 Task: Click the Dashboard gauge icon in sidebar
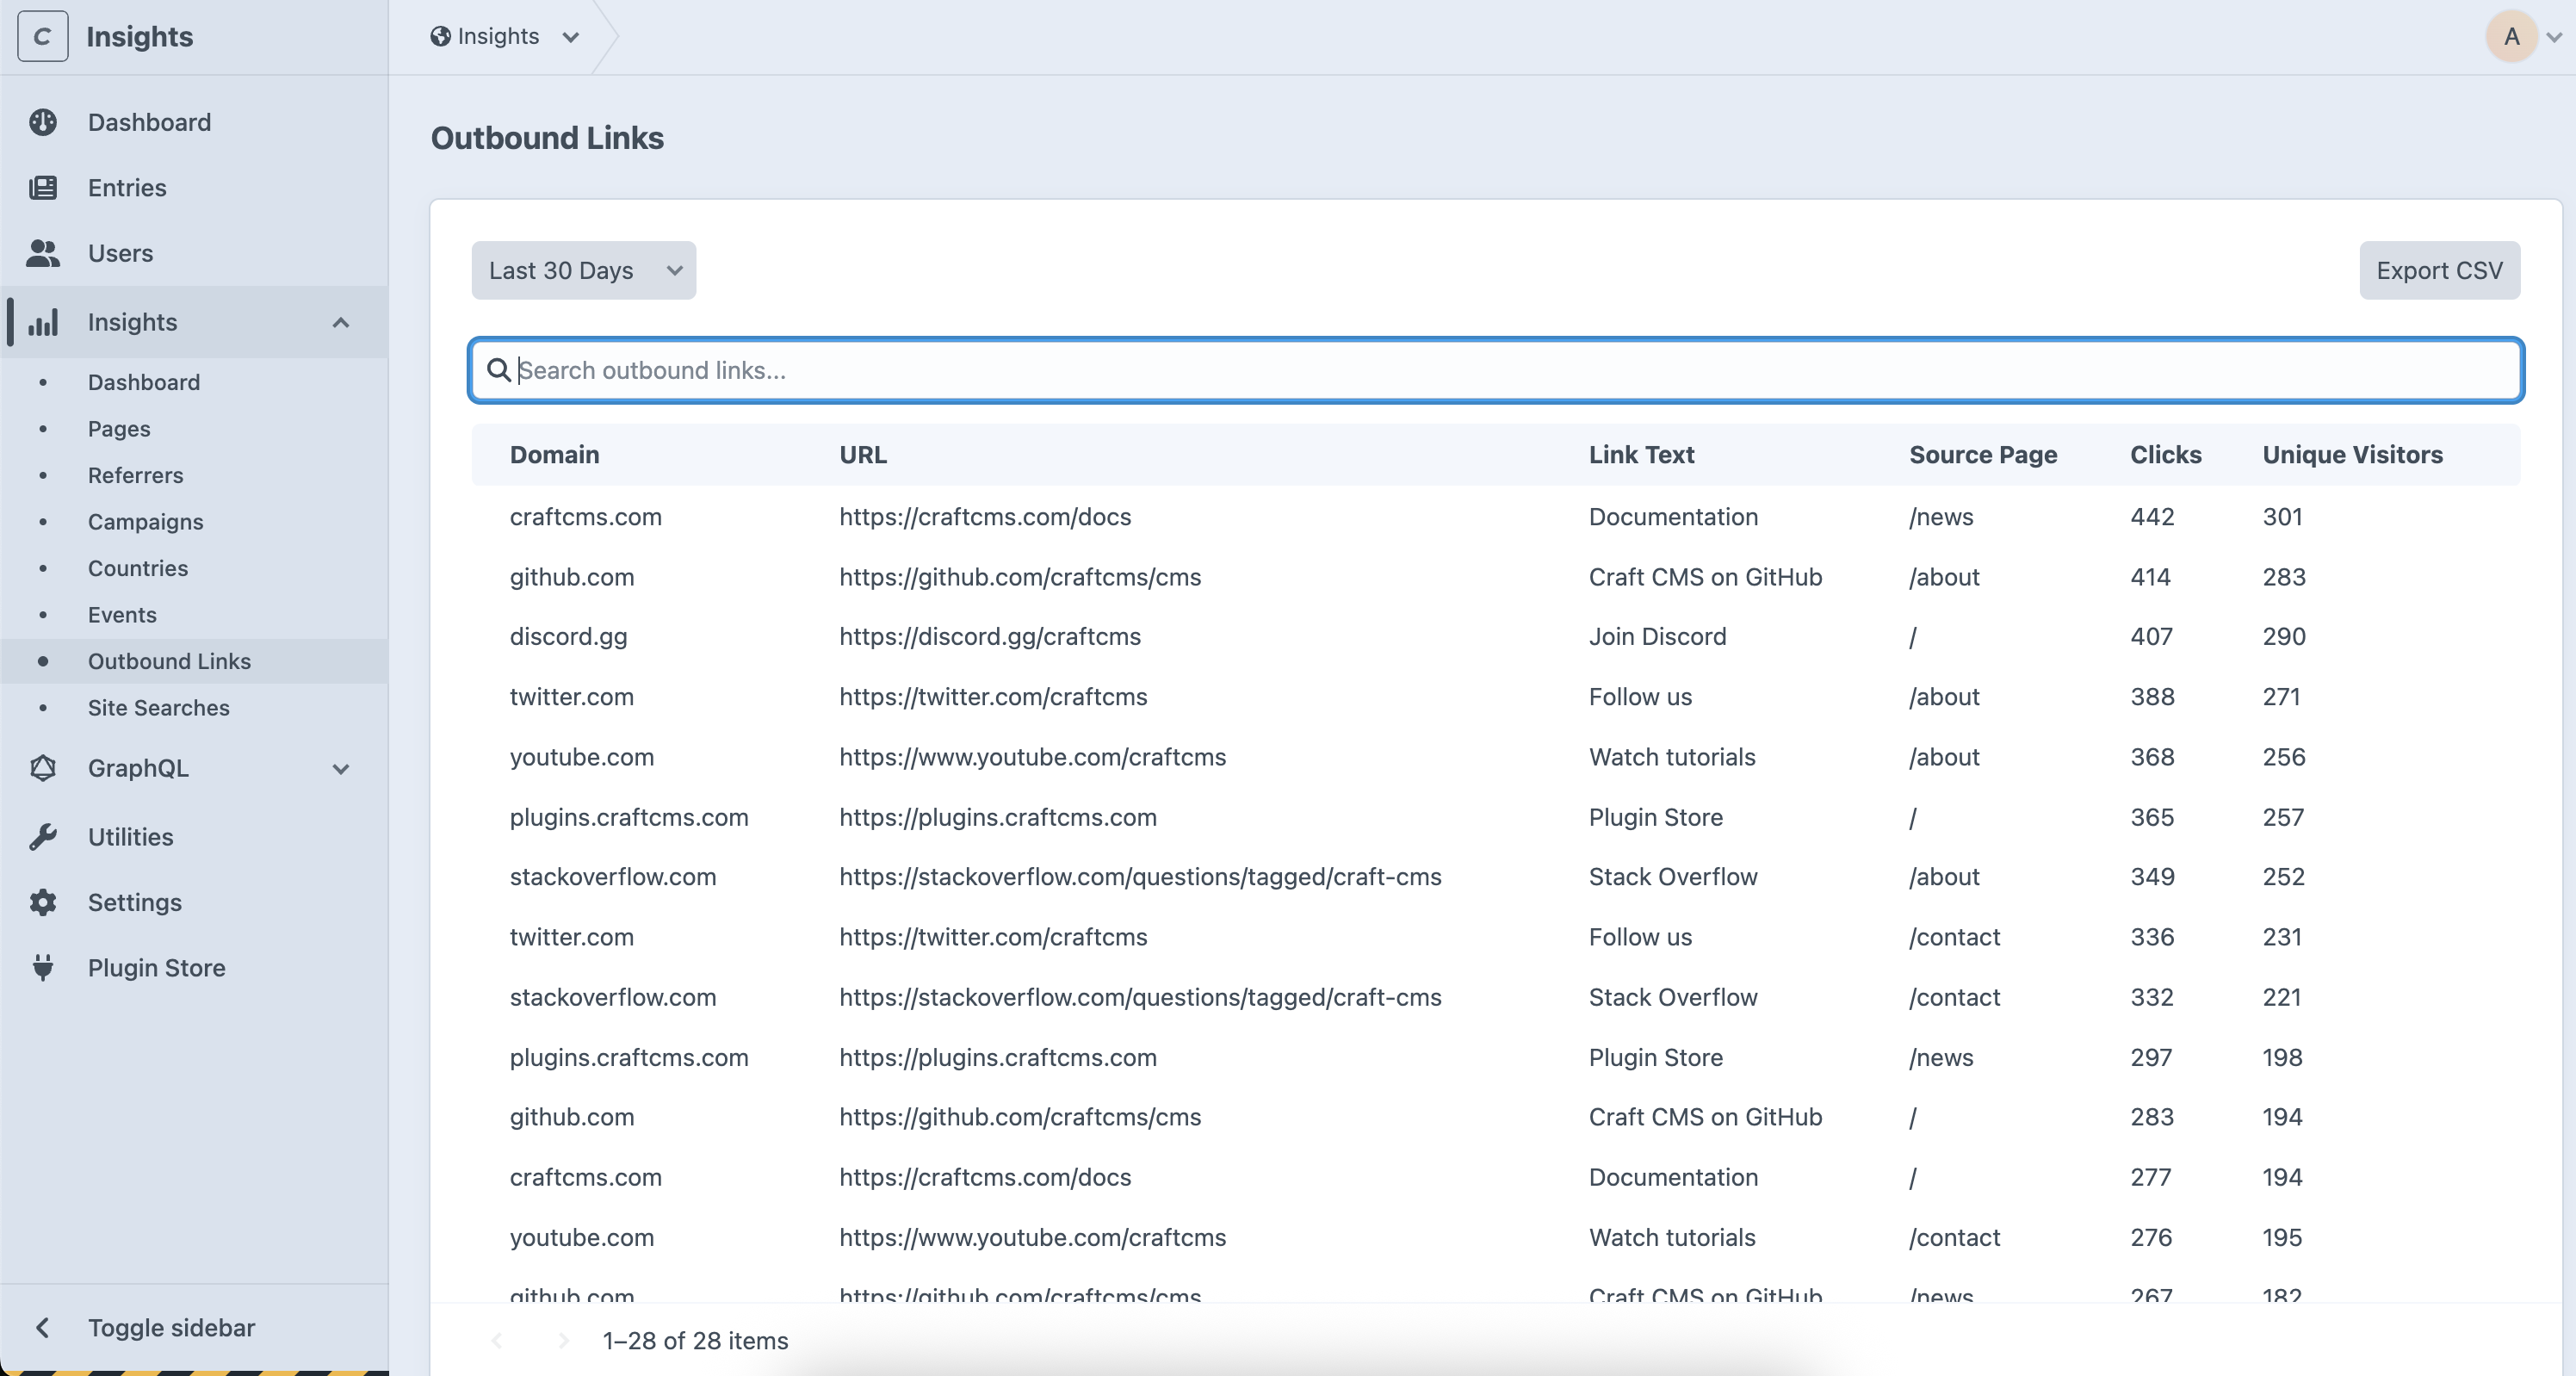(43, 122)
